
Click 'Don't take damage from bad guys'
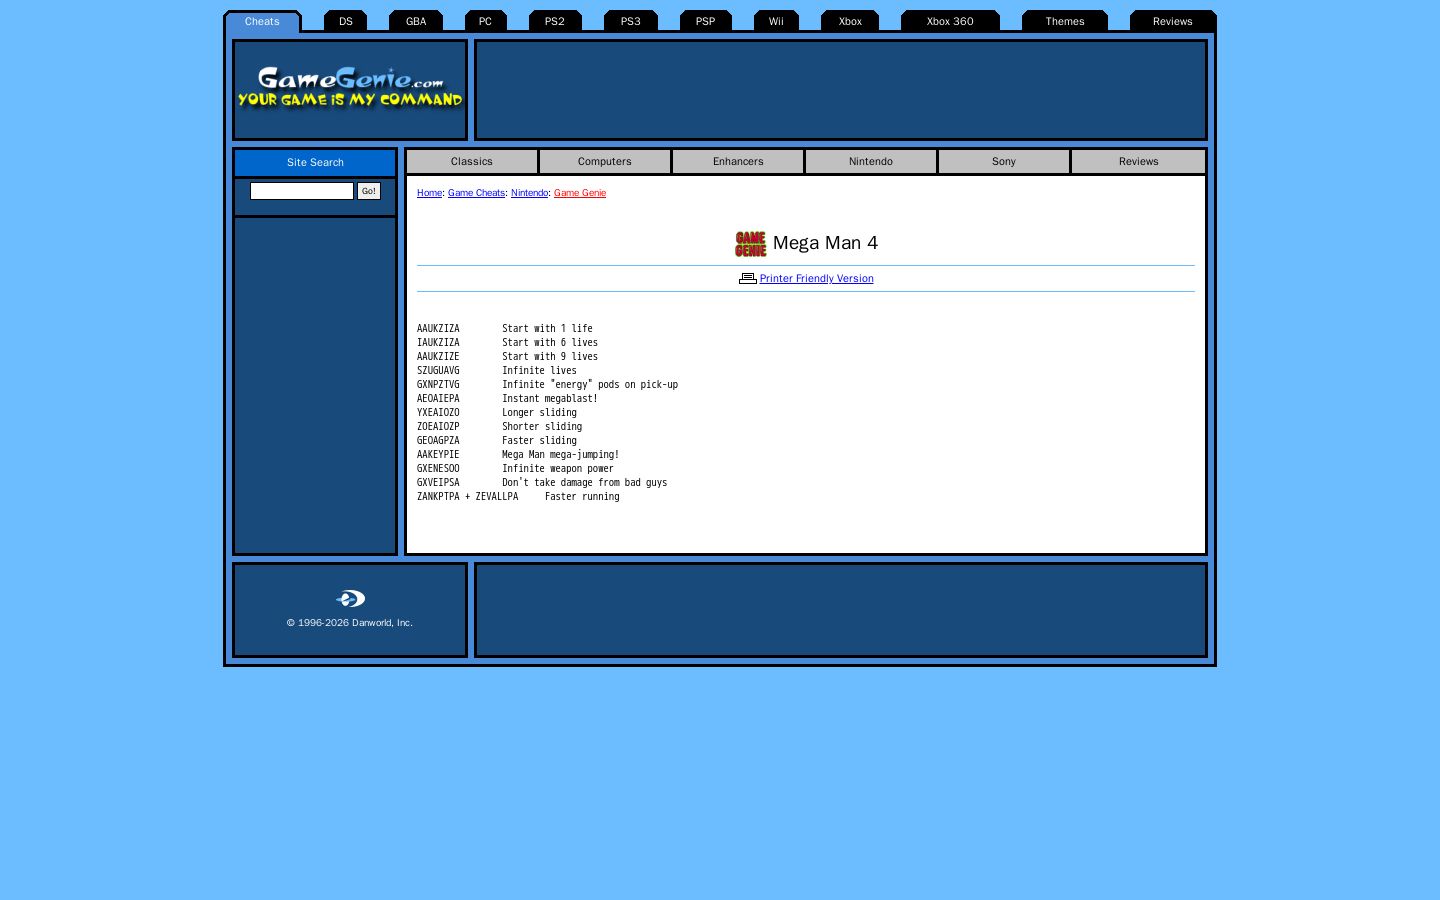pos(585,483)
